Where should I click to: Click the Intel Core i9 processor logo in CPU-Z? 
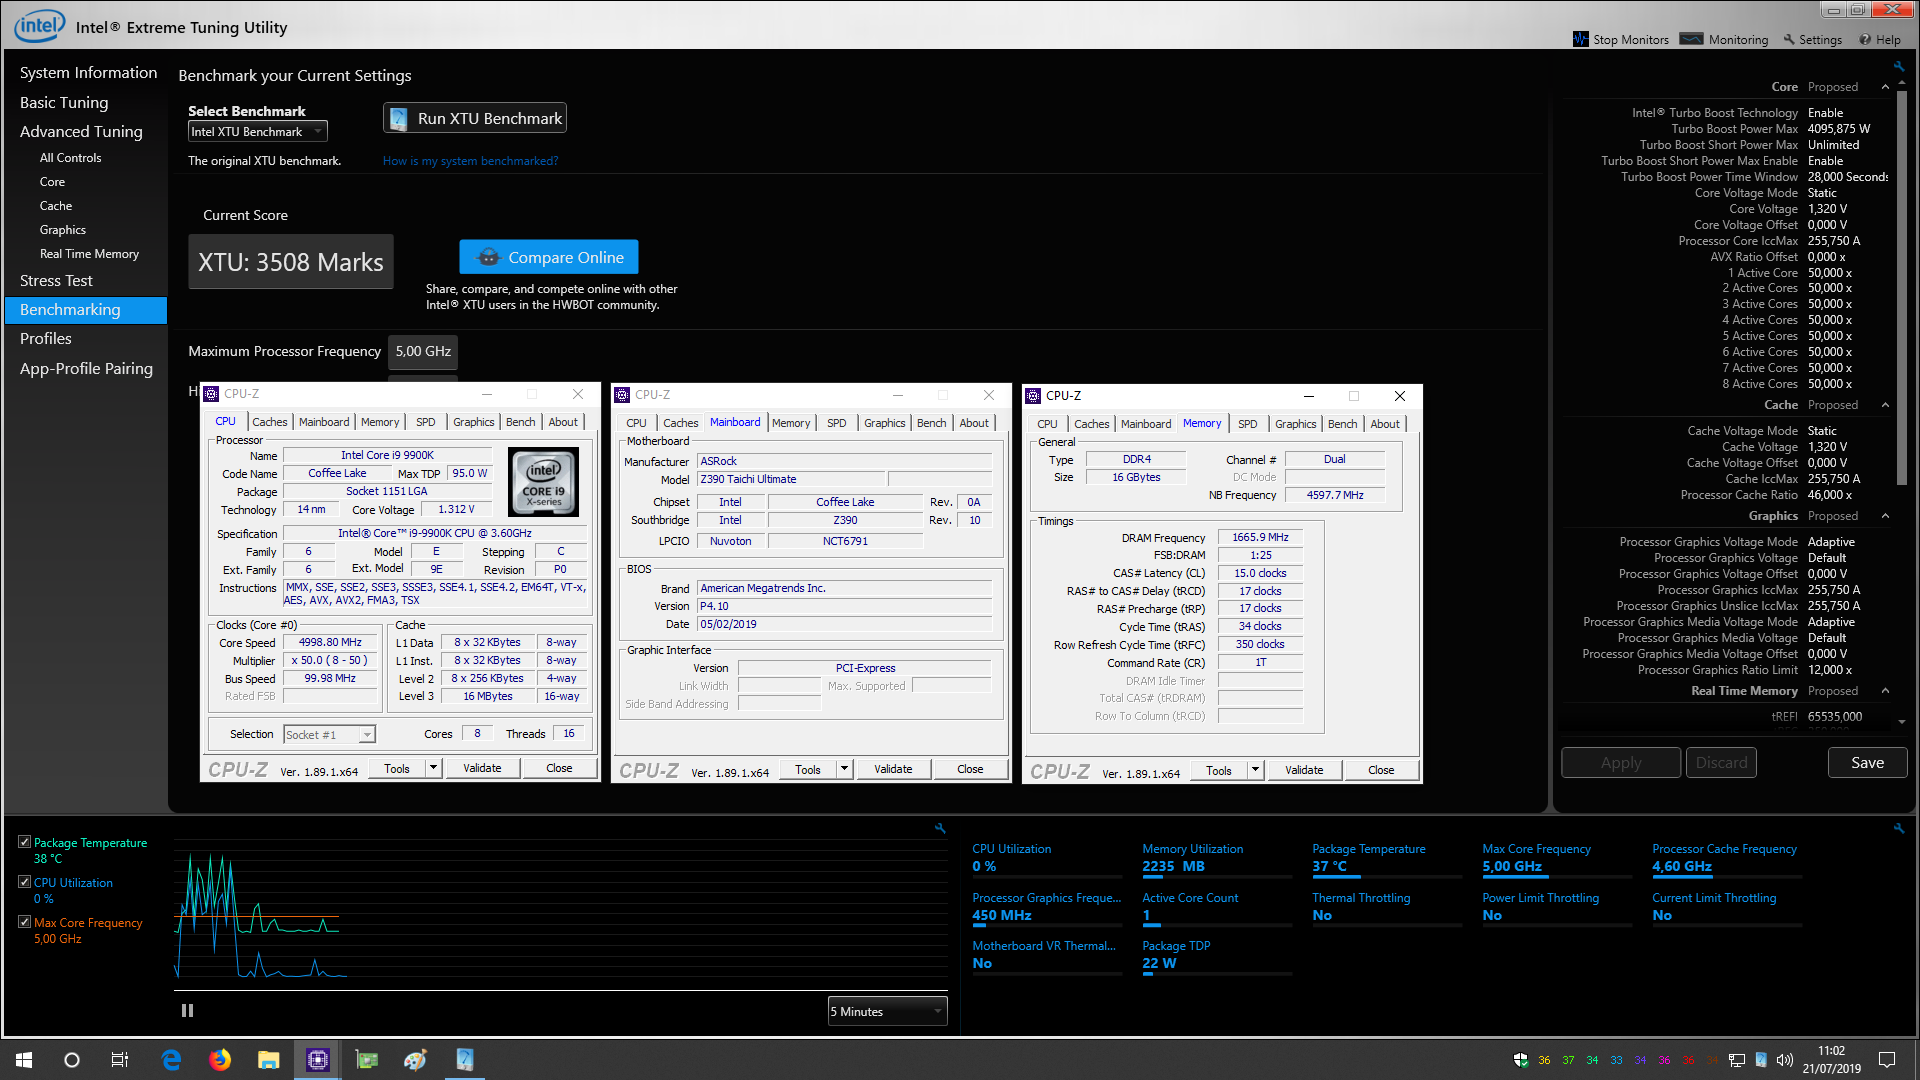click(x=544, y=481)
